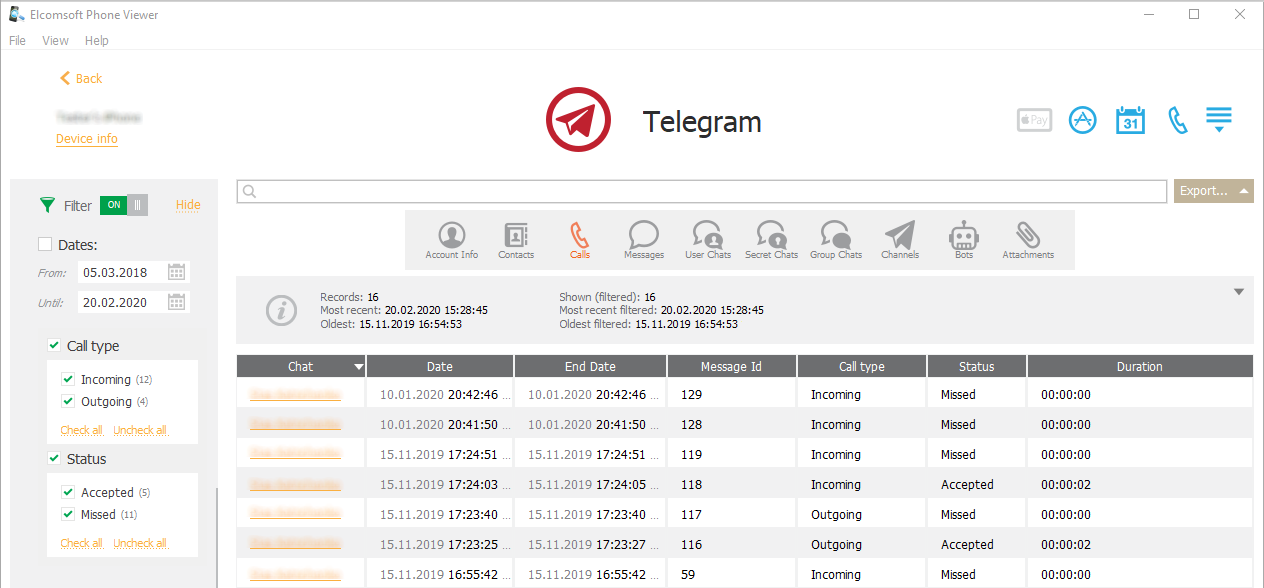Click the Device info link

[87, 139]
